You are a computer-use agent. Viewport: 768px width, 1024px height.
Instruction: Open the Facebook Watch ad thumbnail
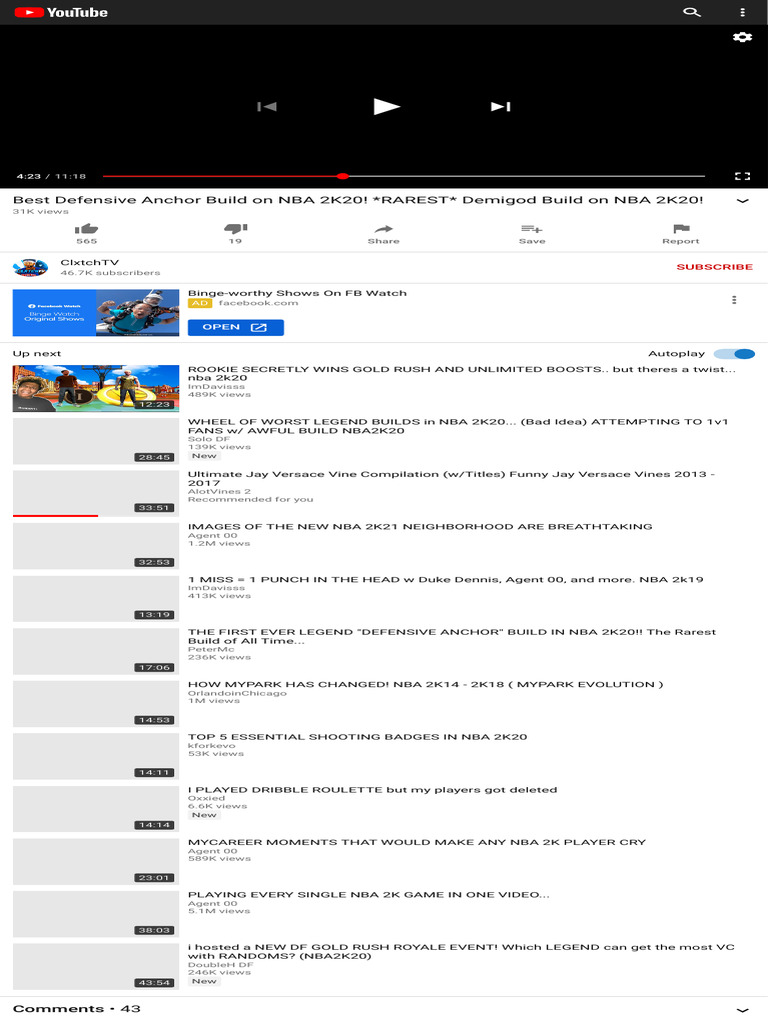(x=96, y=313)
